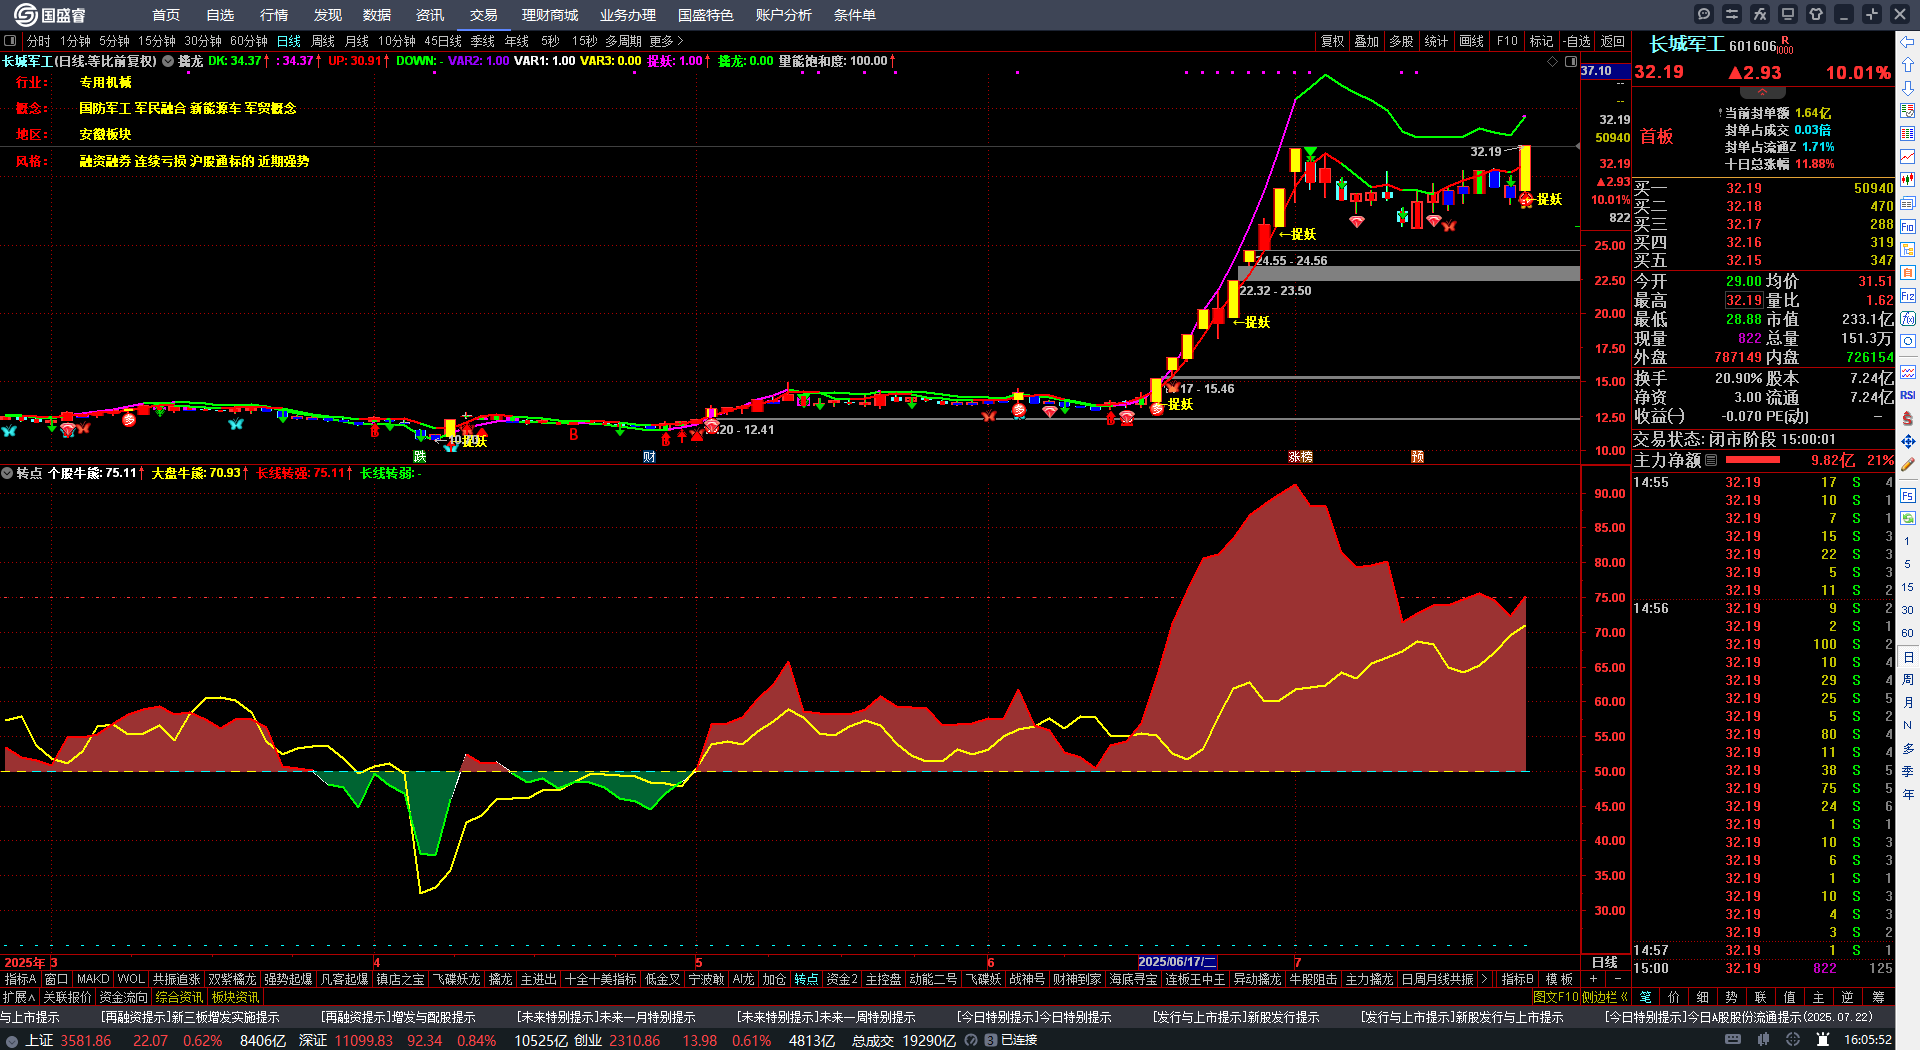
Task: Switch to 价 price distribution mode
Action: 1674,997
